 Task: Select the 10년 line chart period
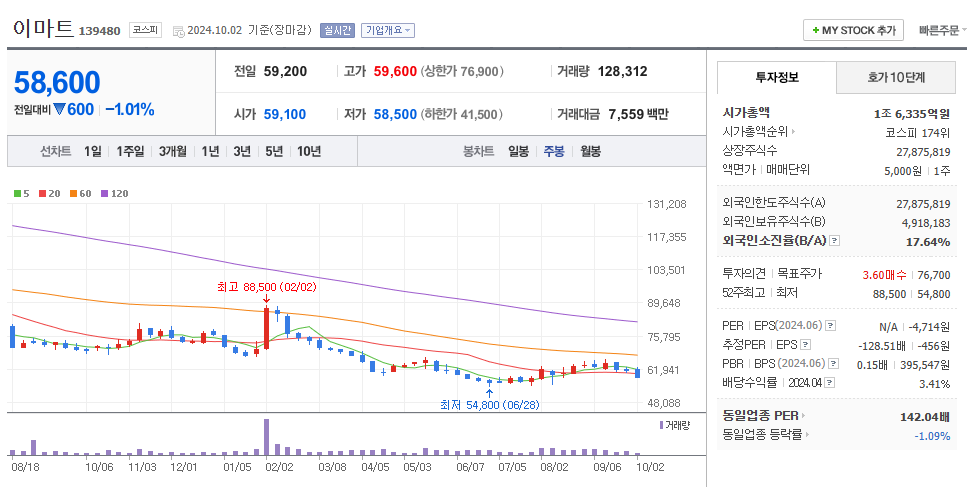click(309, 151)
